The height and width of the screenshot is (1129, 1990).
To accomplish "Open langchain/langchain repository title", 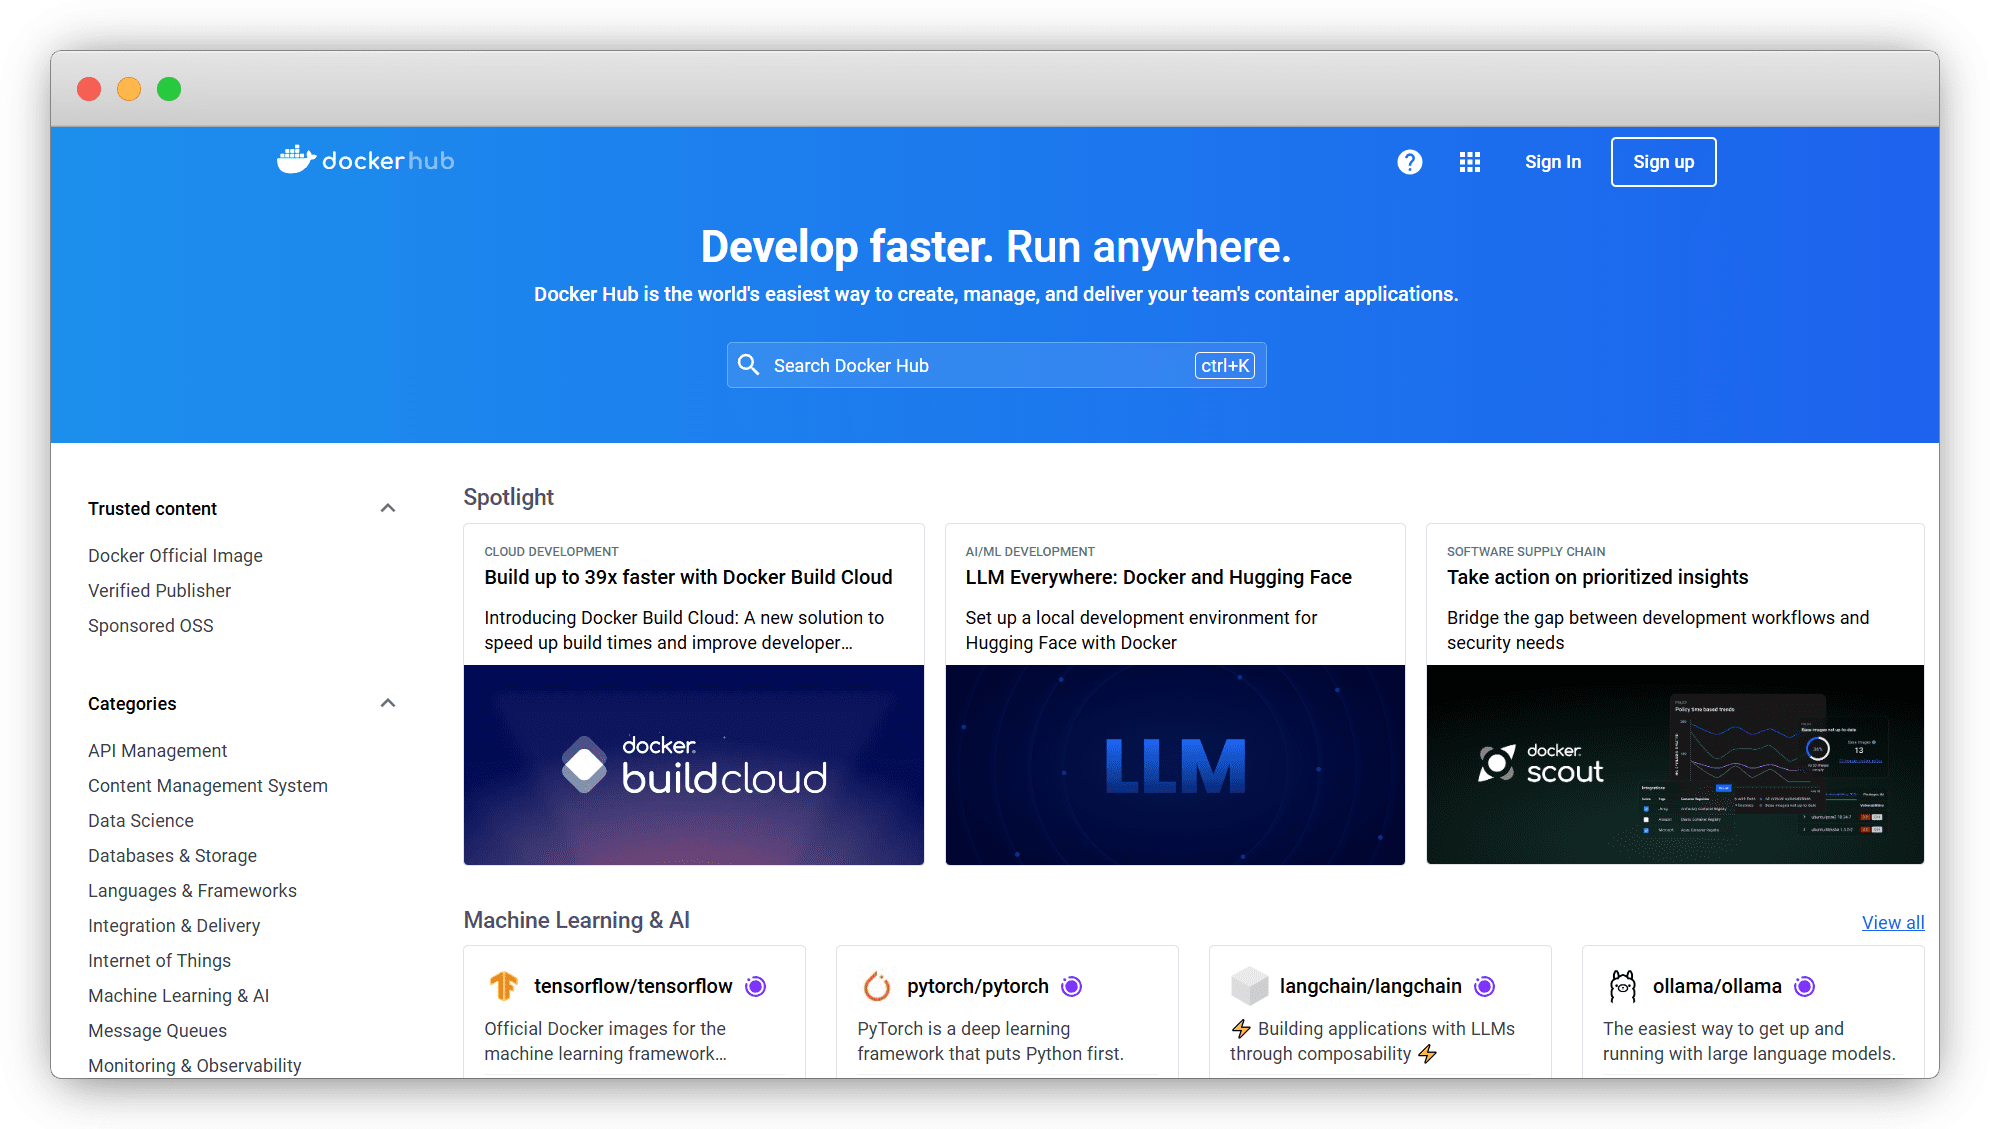I will [1370, 986].
